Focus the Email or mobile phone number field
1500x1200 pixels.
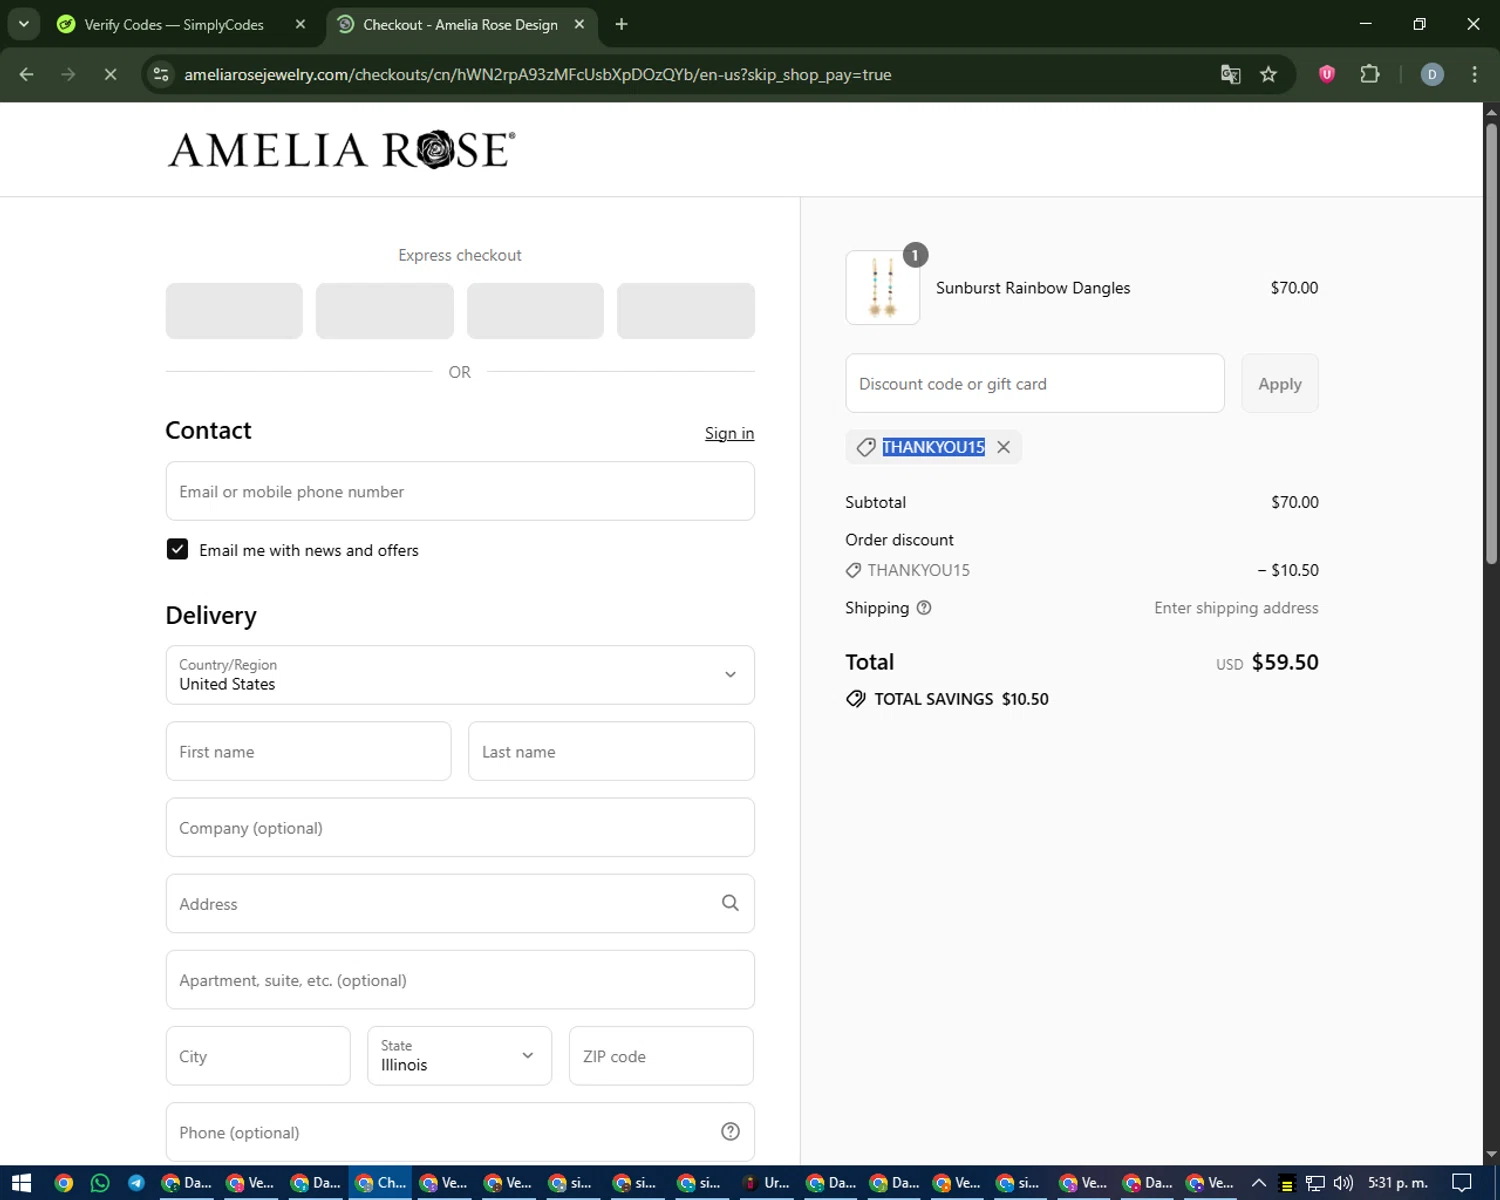tap(460, 491)
